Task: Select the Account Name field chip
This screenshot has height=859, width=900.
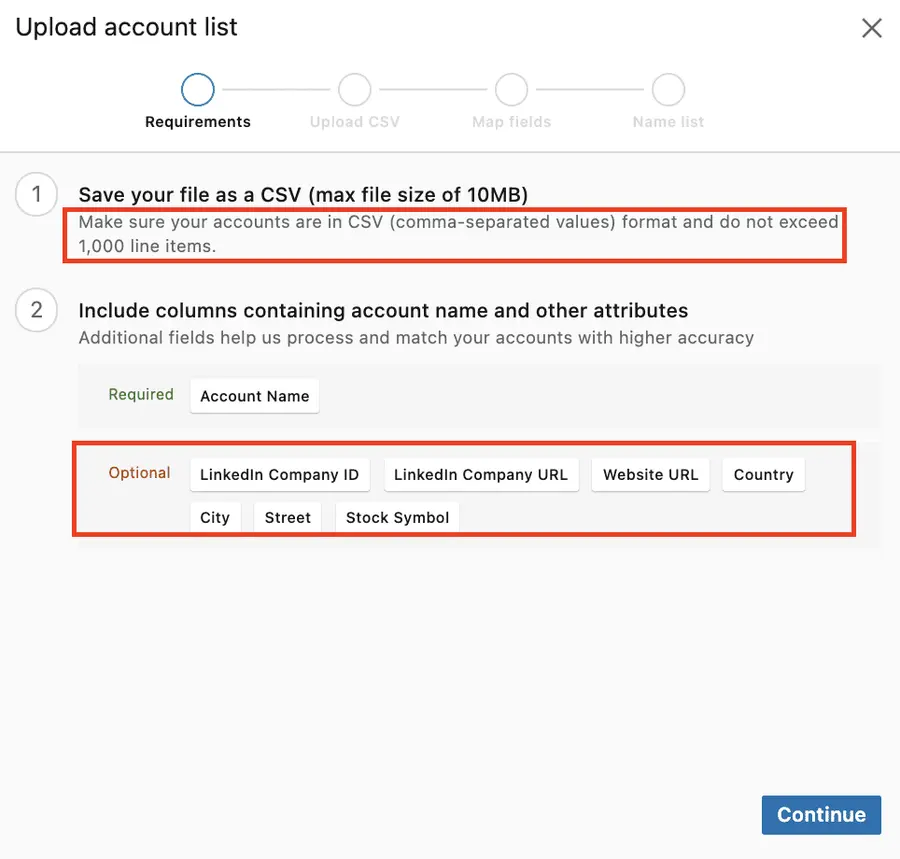Action: (x=254, y=396)
